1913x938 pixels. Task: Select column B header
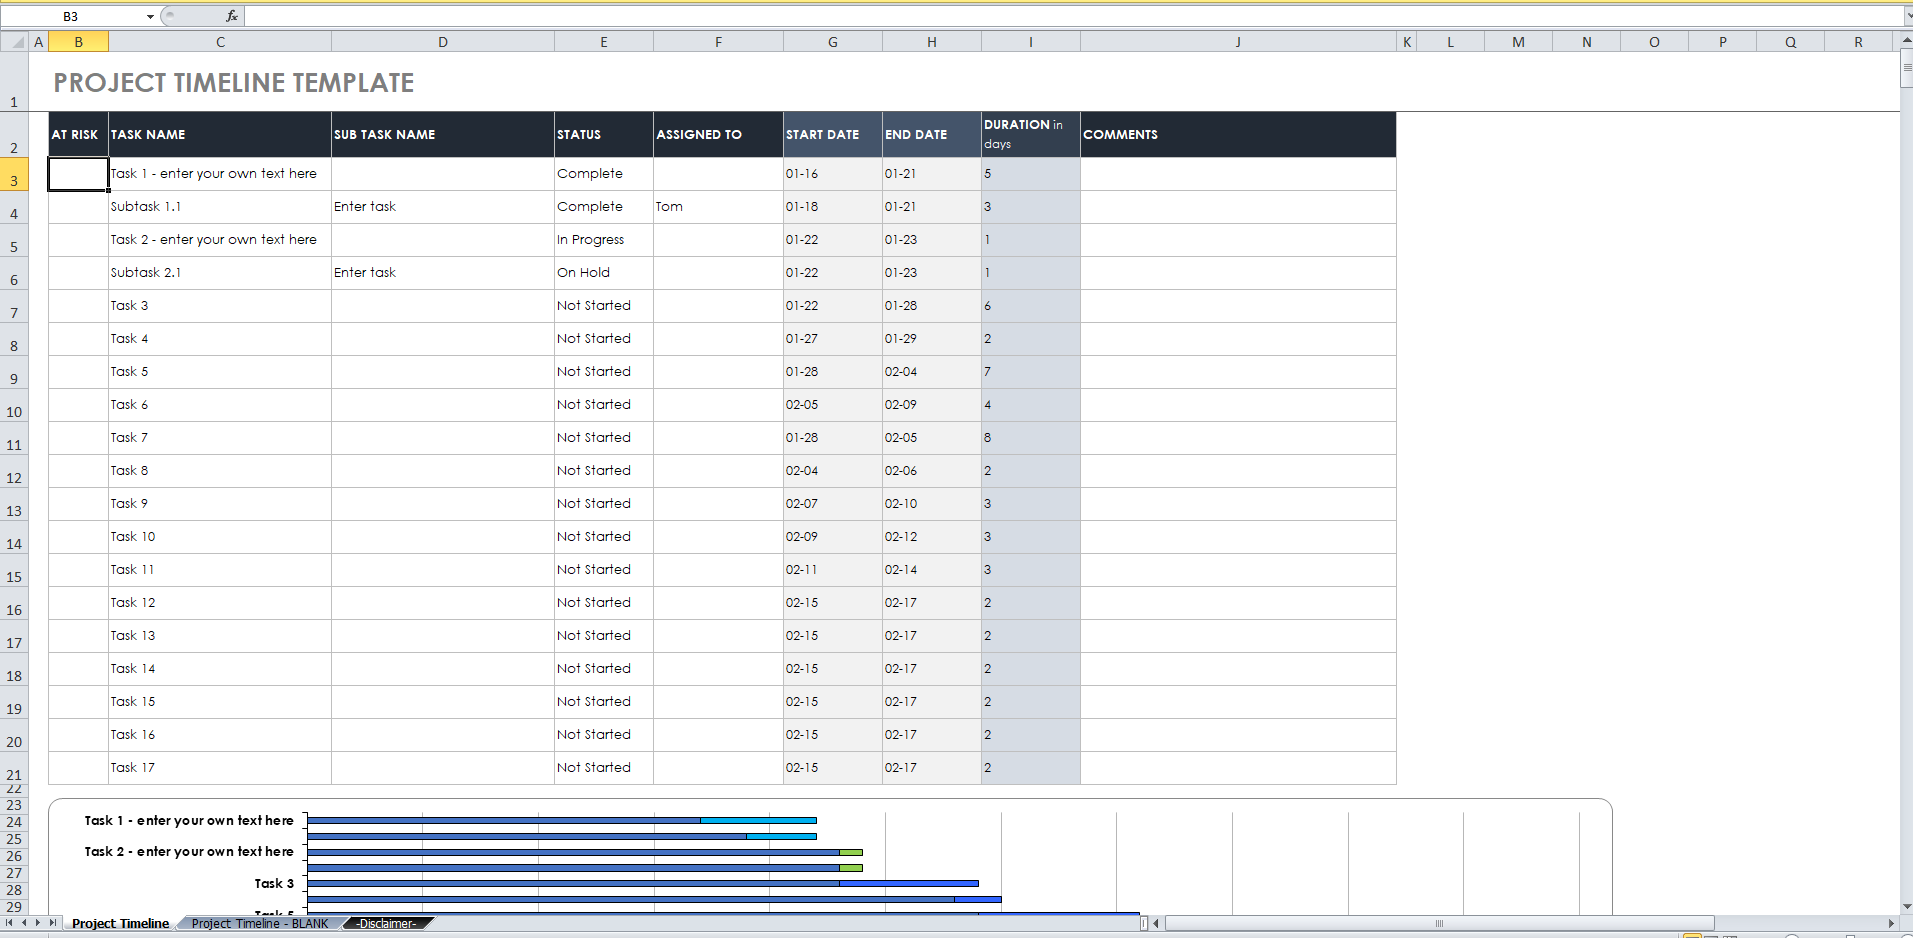(x=78, y=42)
